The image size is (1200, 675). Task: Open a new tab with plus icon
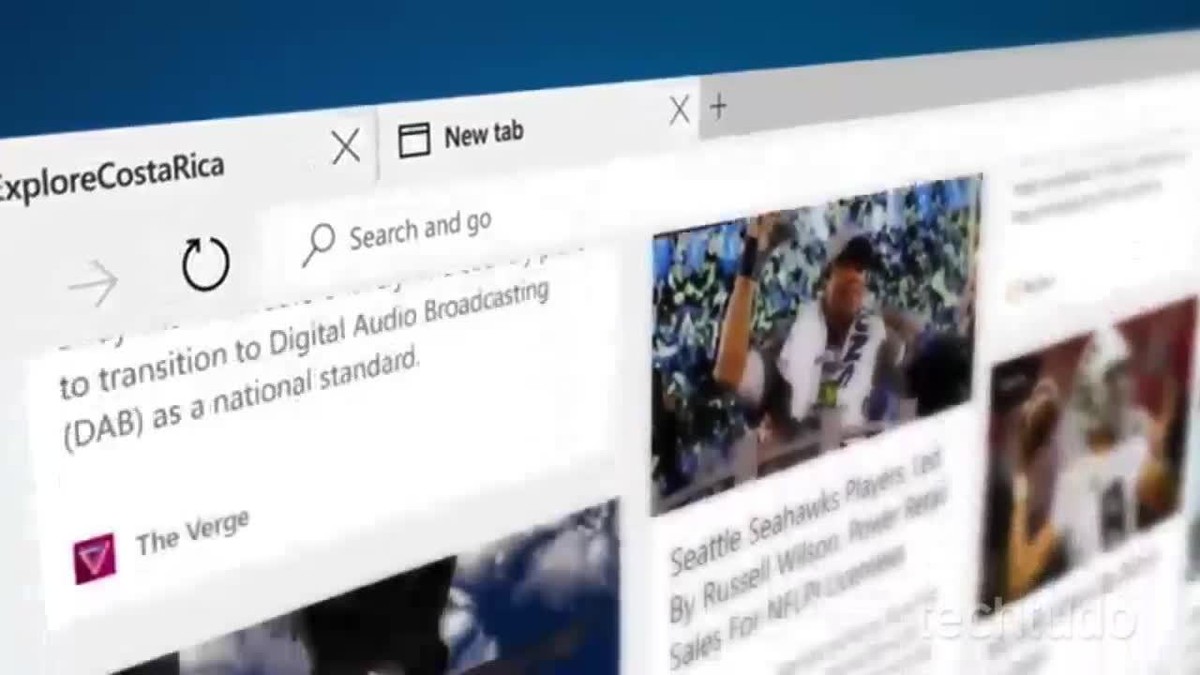(x=718, y=105)
